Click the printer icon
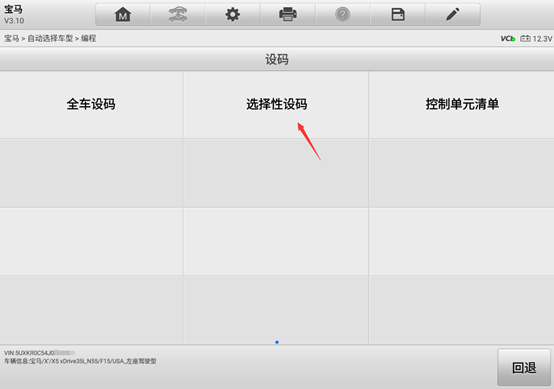The width and height of the screenshot is (554, 389). (288, 14)
